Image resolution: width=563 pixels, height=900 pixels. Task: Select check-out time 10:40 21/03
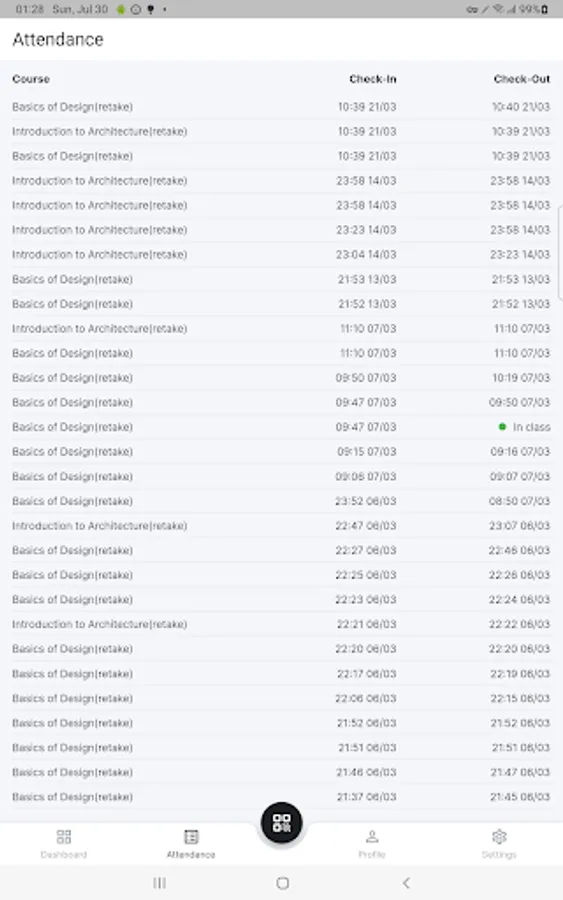pos(521,107)
